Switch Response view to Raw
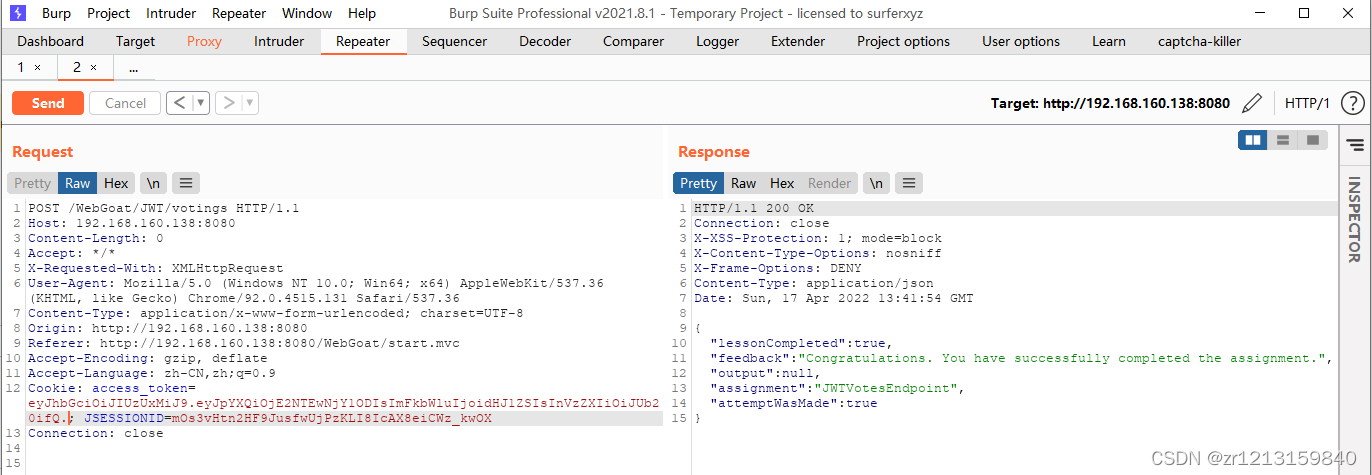The image size is (1372, 475). [743, 183]
